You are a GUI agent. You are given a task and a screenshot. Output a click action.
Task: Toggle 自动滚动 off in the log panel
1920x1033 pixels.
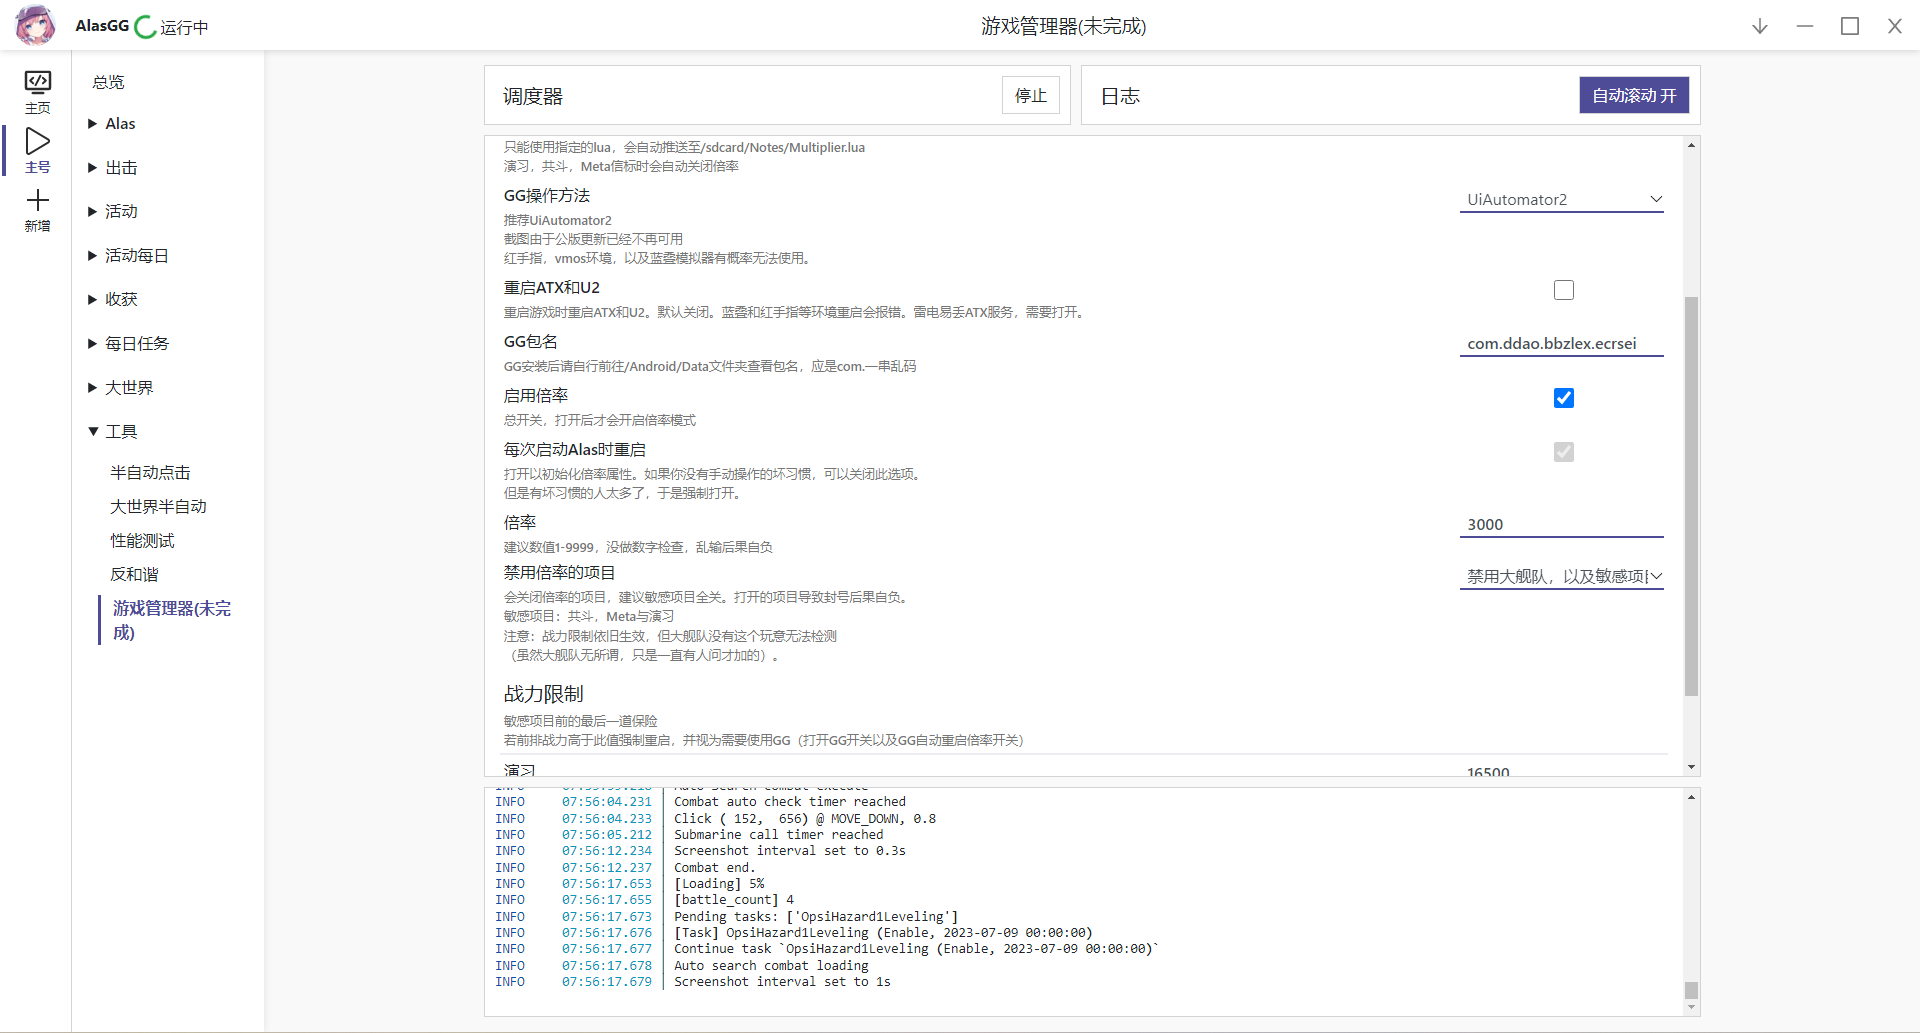tap(1634, 95)
